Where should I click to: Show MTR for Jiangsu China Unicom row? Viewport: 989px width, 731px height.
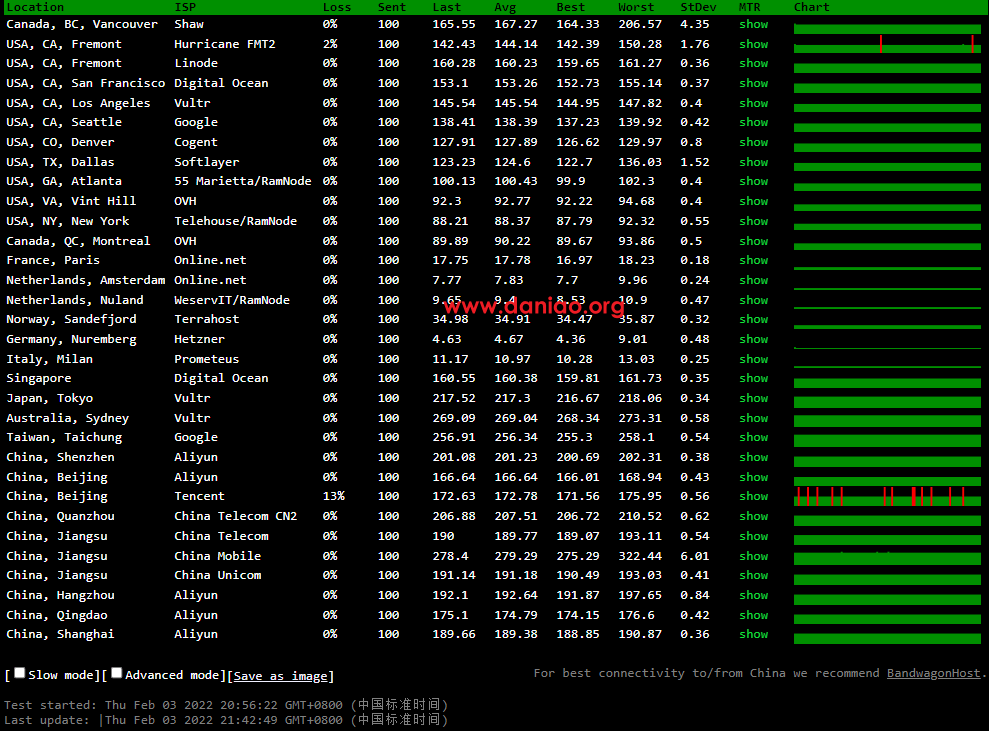754,575
